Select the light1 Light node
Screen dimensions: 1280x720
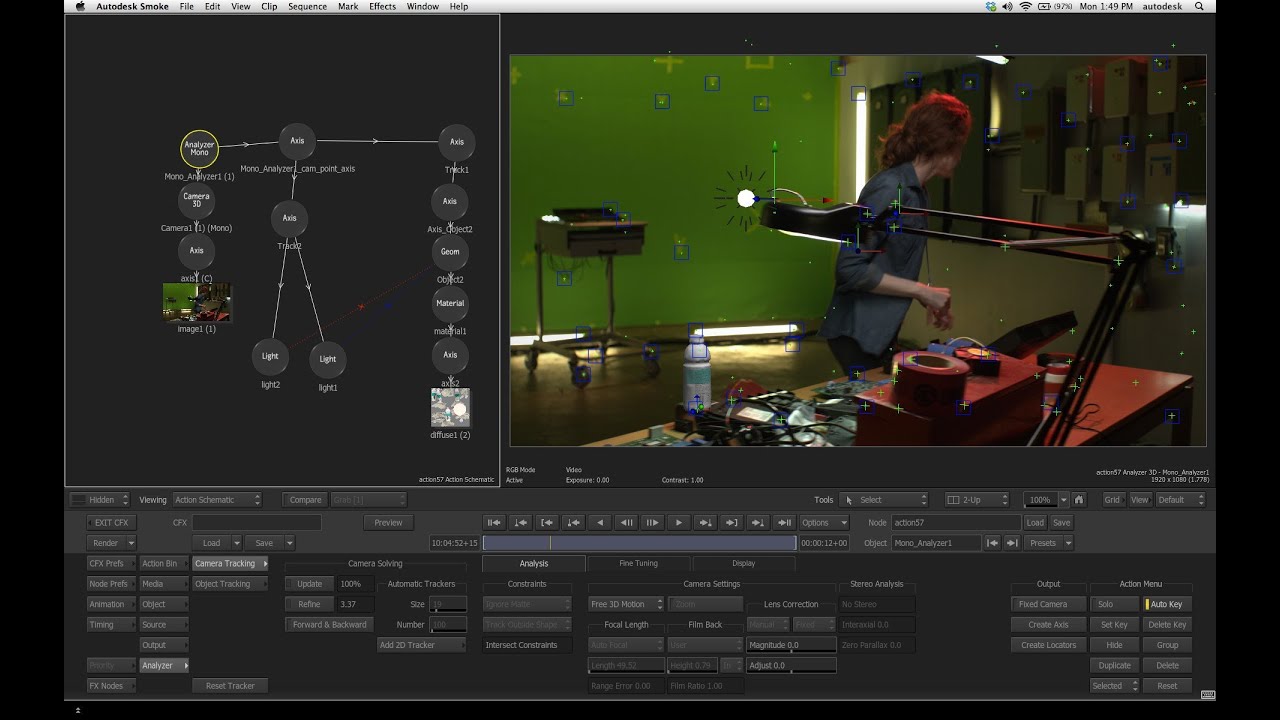coord(327,360)
